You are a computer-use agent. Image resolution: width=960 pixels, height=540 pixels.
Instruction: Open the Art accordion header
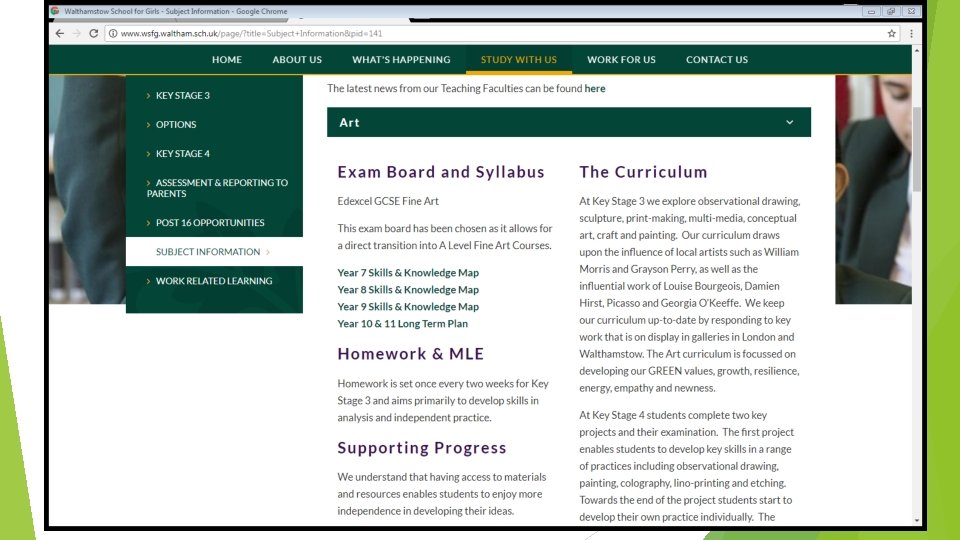click(569, 122)
